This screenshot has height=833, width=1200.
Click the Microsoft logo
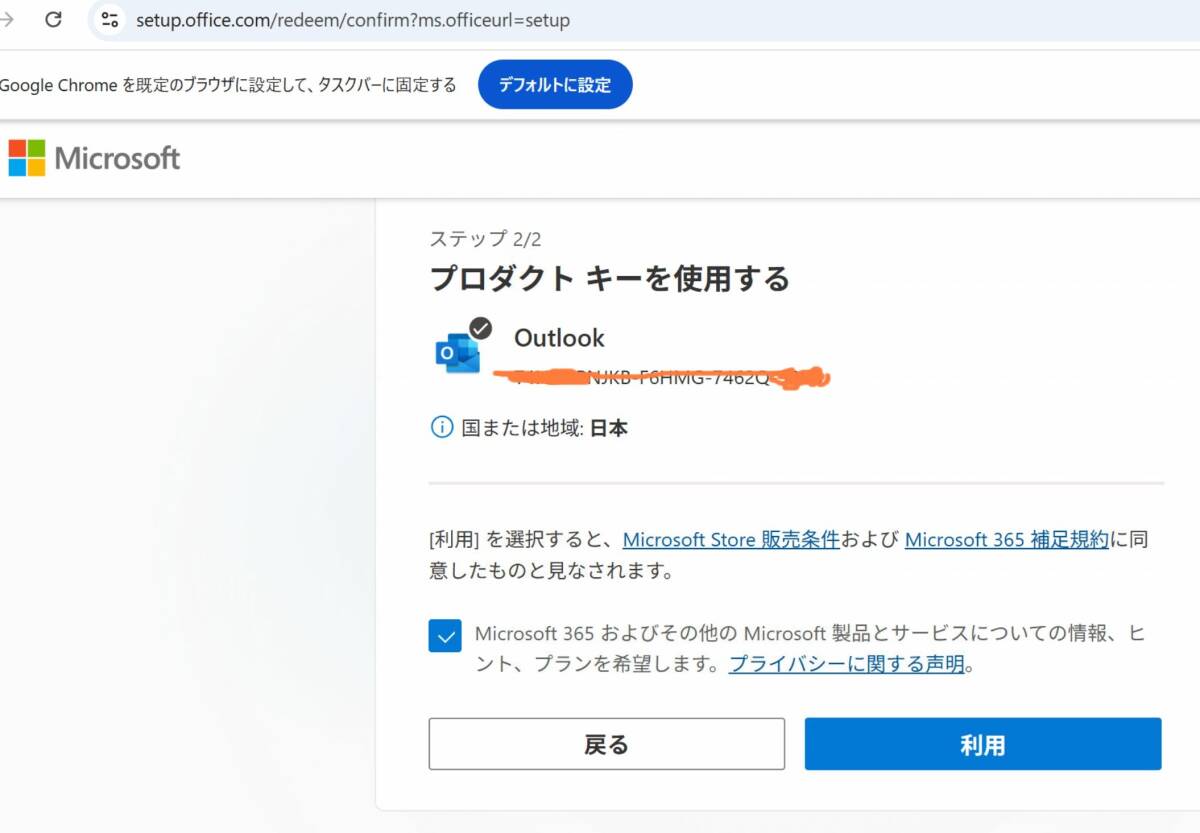pos(94,158)
